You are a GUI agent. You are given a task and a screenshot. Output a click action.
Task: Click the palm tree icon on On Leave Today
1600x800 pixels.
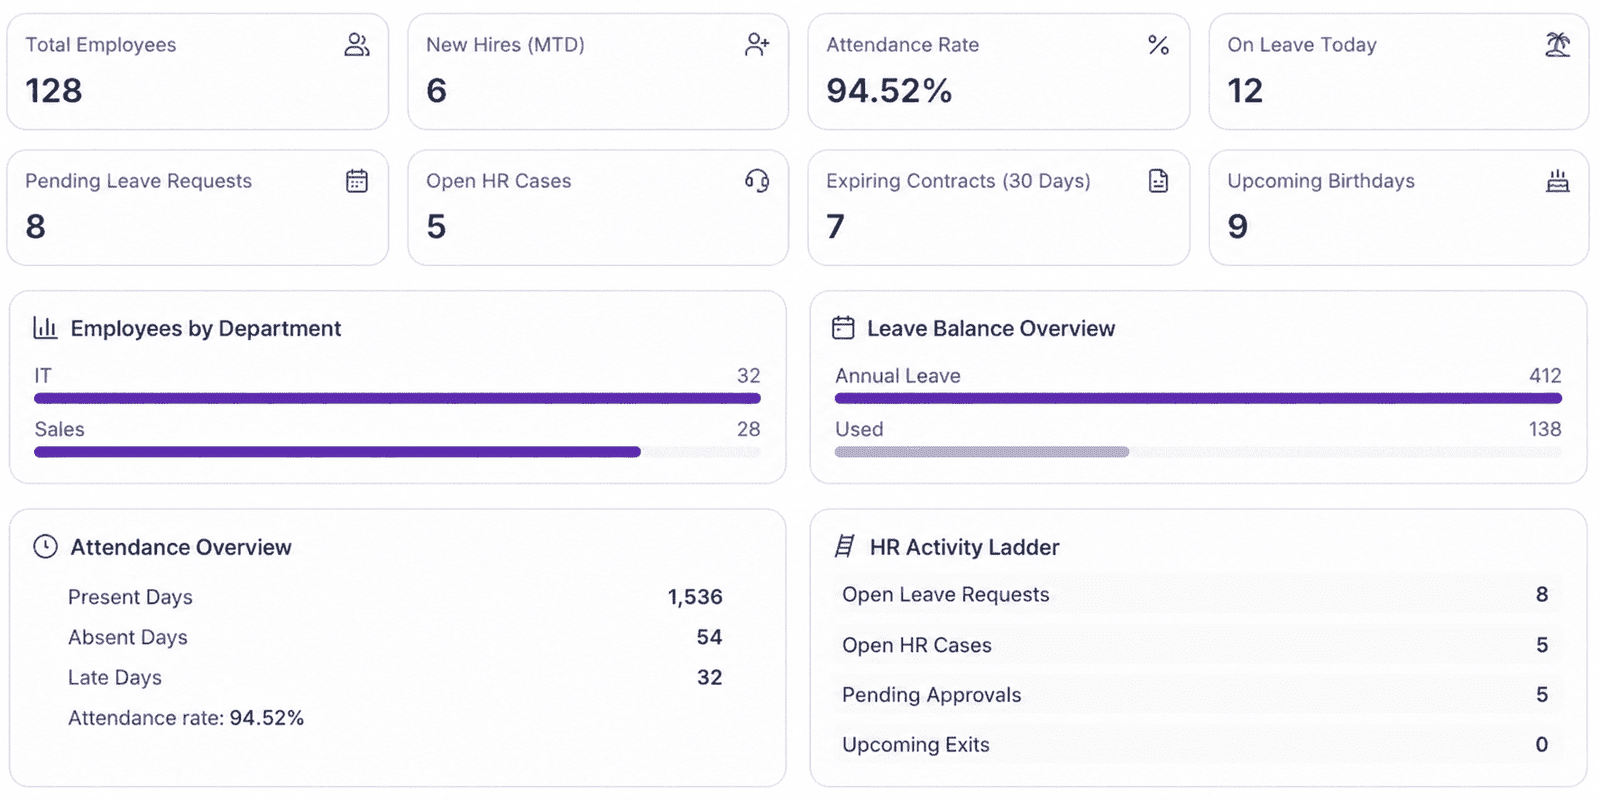coord(1558,45)
